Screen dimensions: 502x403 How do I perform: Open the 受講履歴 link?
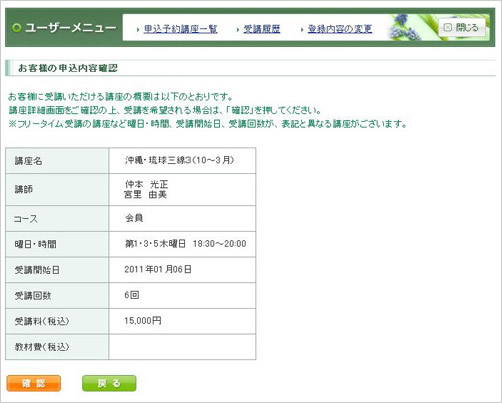[262, 29]
